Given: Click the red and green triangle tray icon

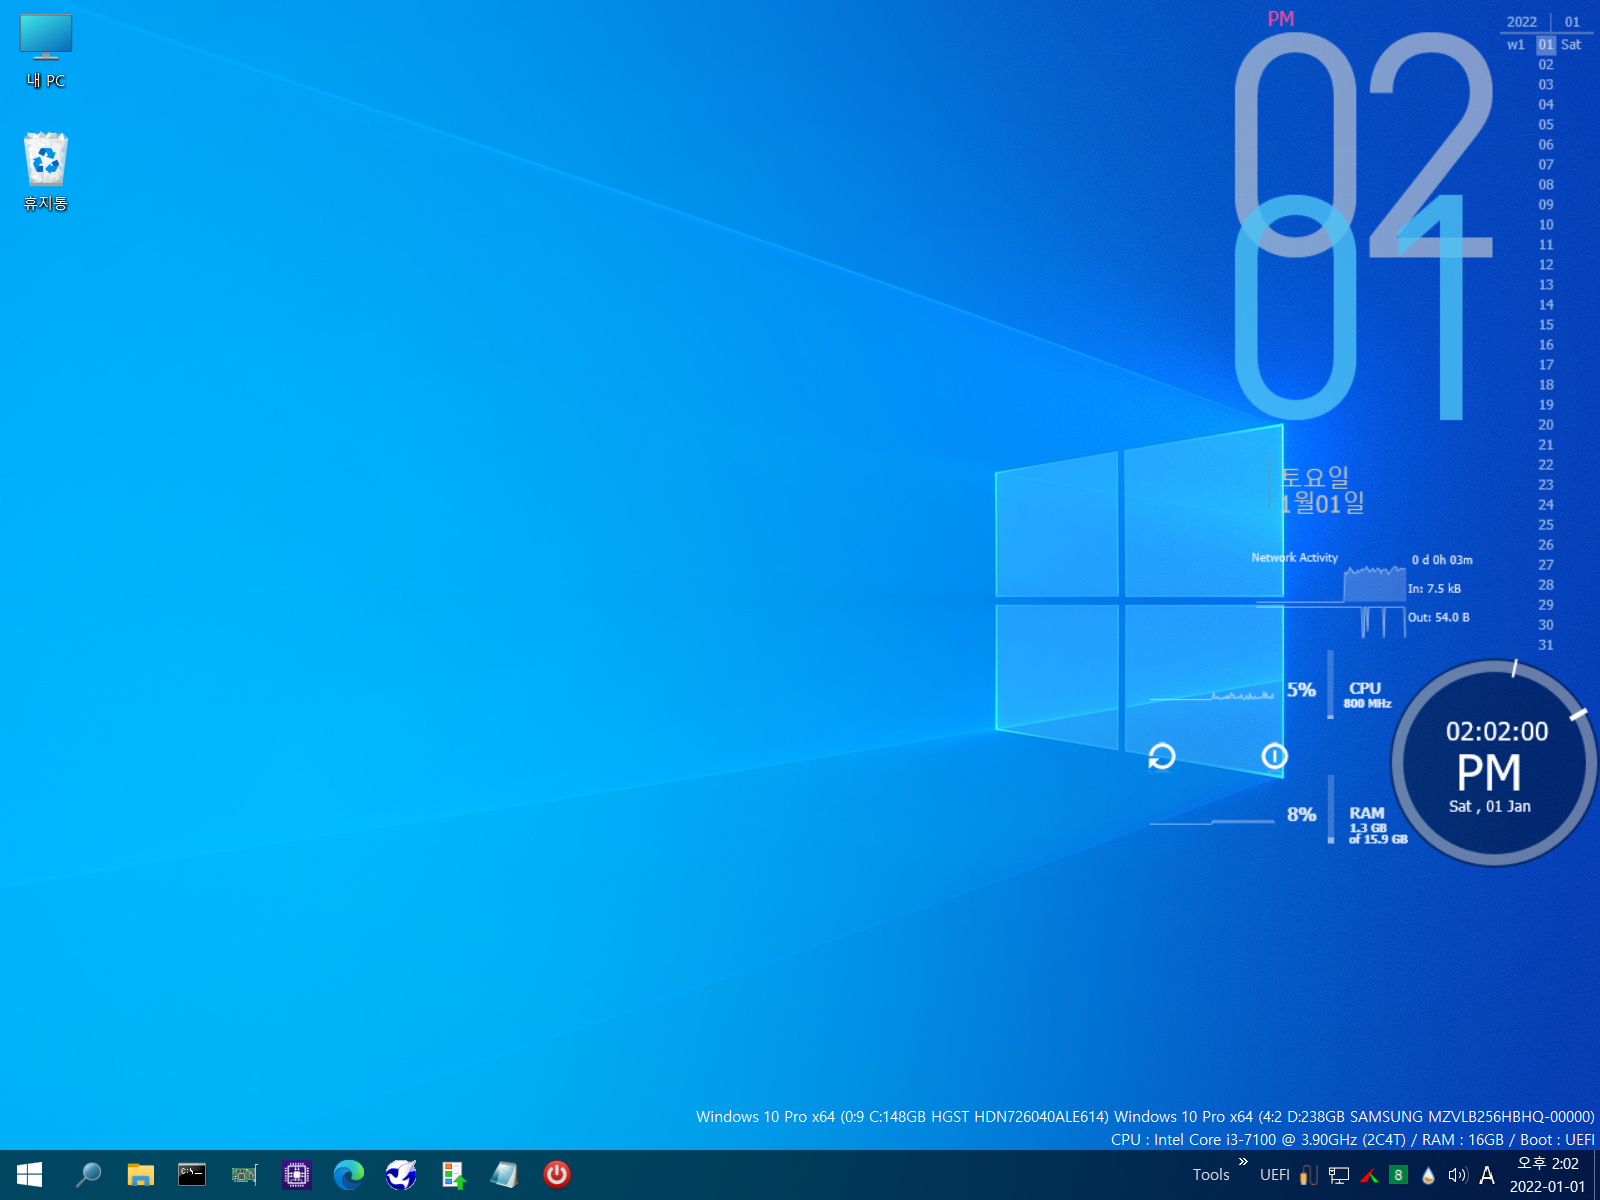Looking at the screenshot, I should point(1369,1176).
